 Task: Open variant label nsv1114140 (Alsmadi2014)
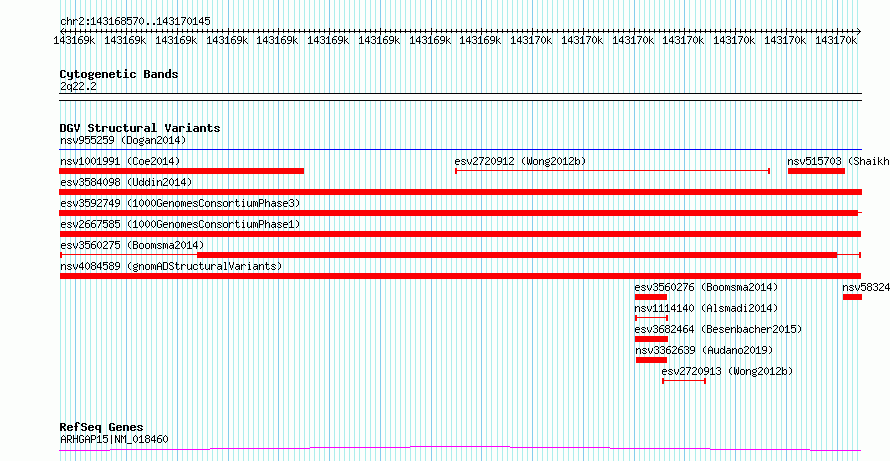pyautogui.click(x=706, y=308)
